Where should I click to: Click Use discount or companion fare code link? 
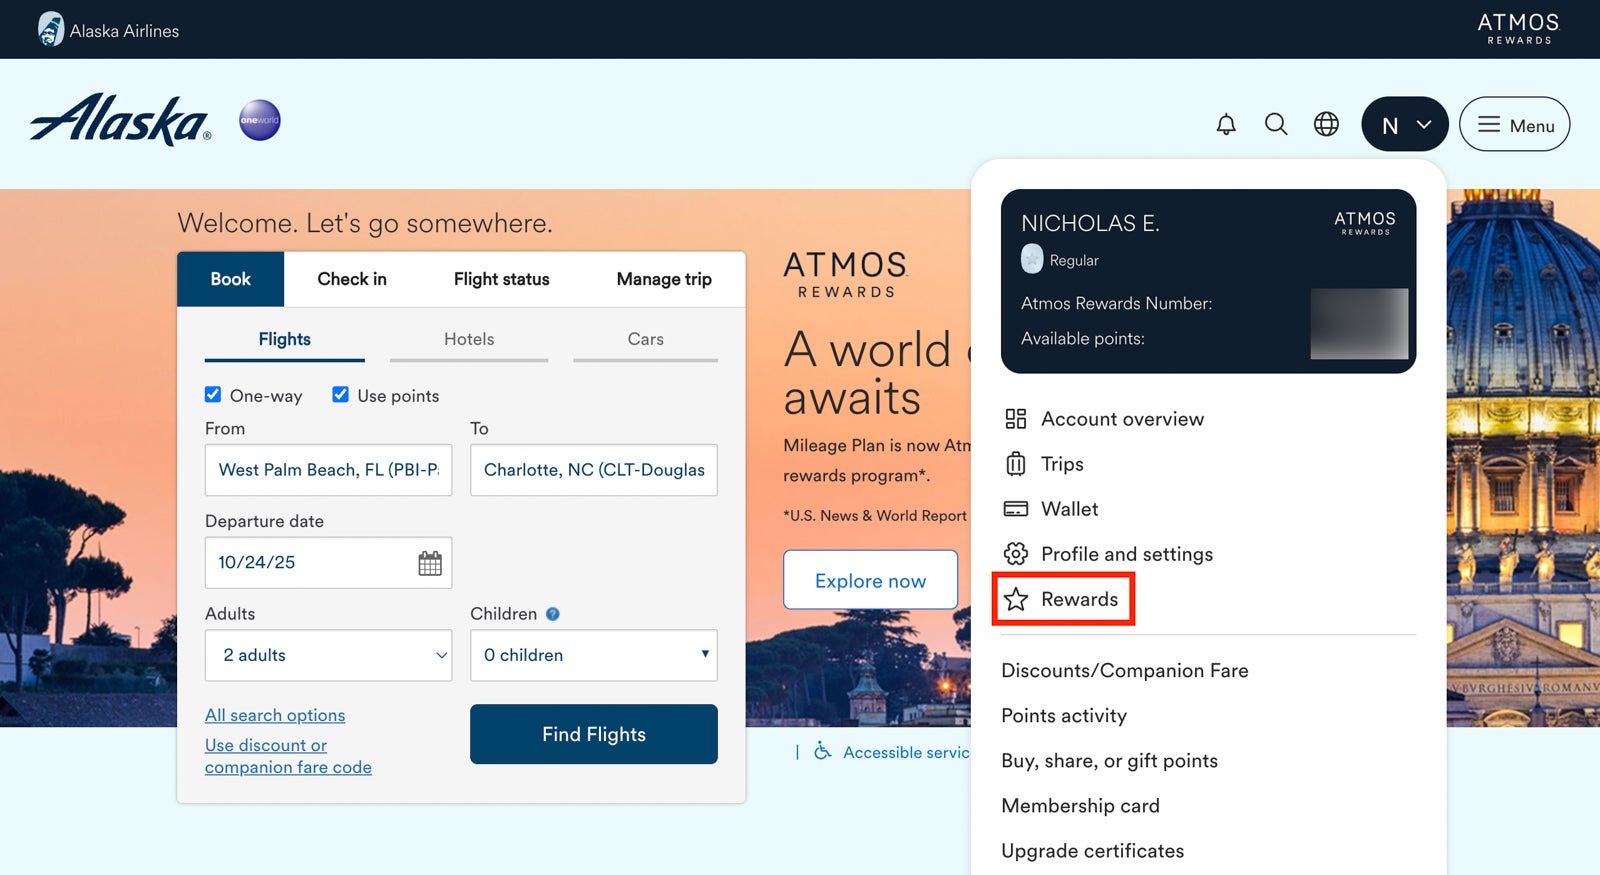288,756
